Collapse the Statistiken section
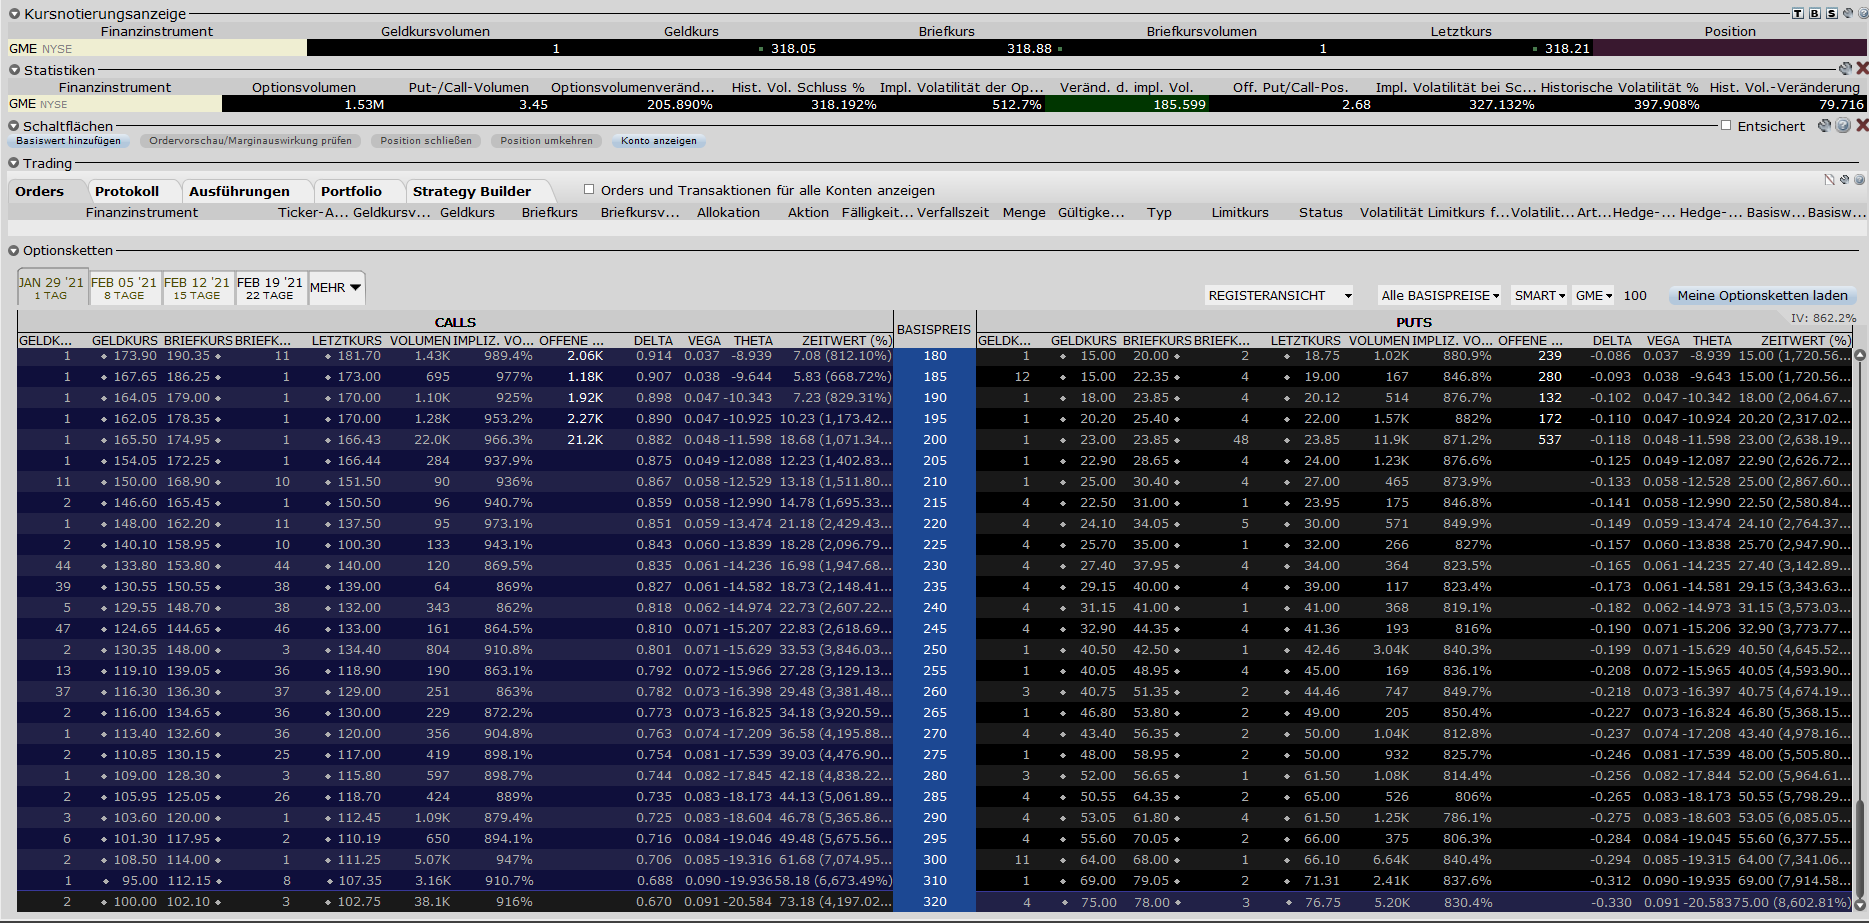The width and height of the screenshot is (1869, 923). point(14,70)
